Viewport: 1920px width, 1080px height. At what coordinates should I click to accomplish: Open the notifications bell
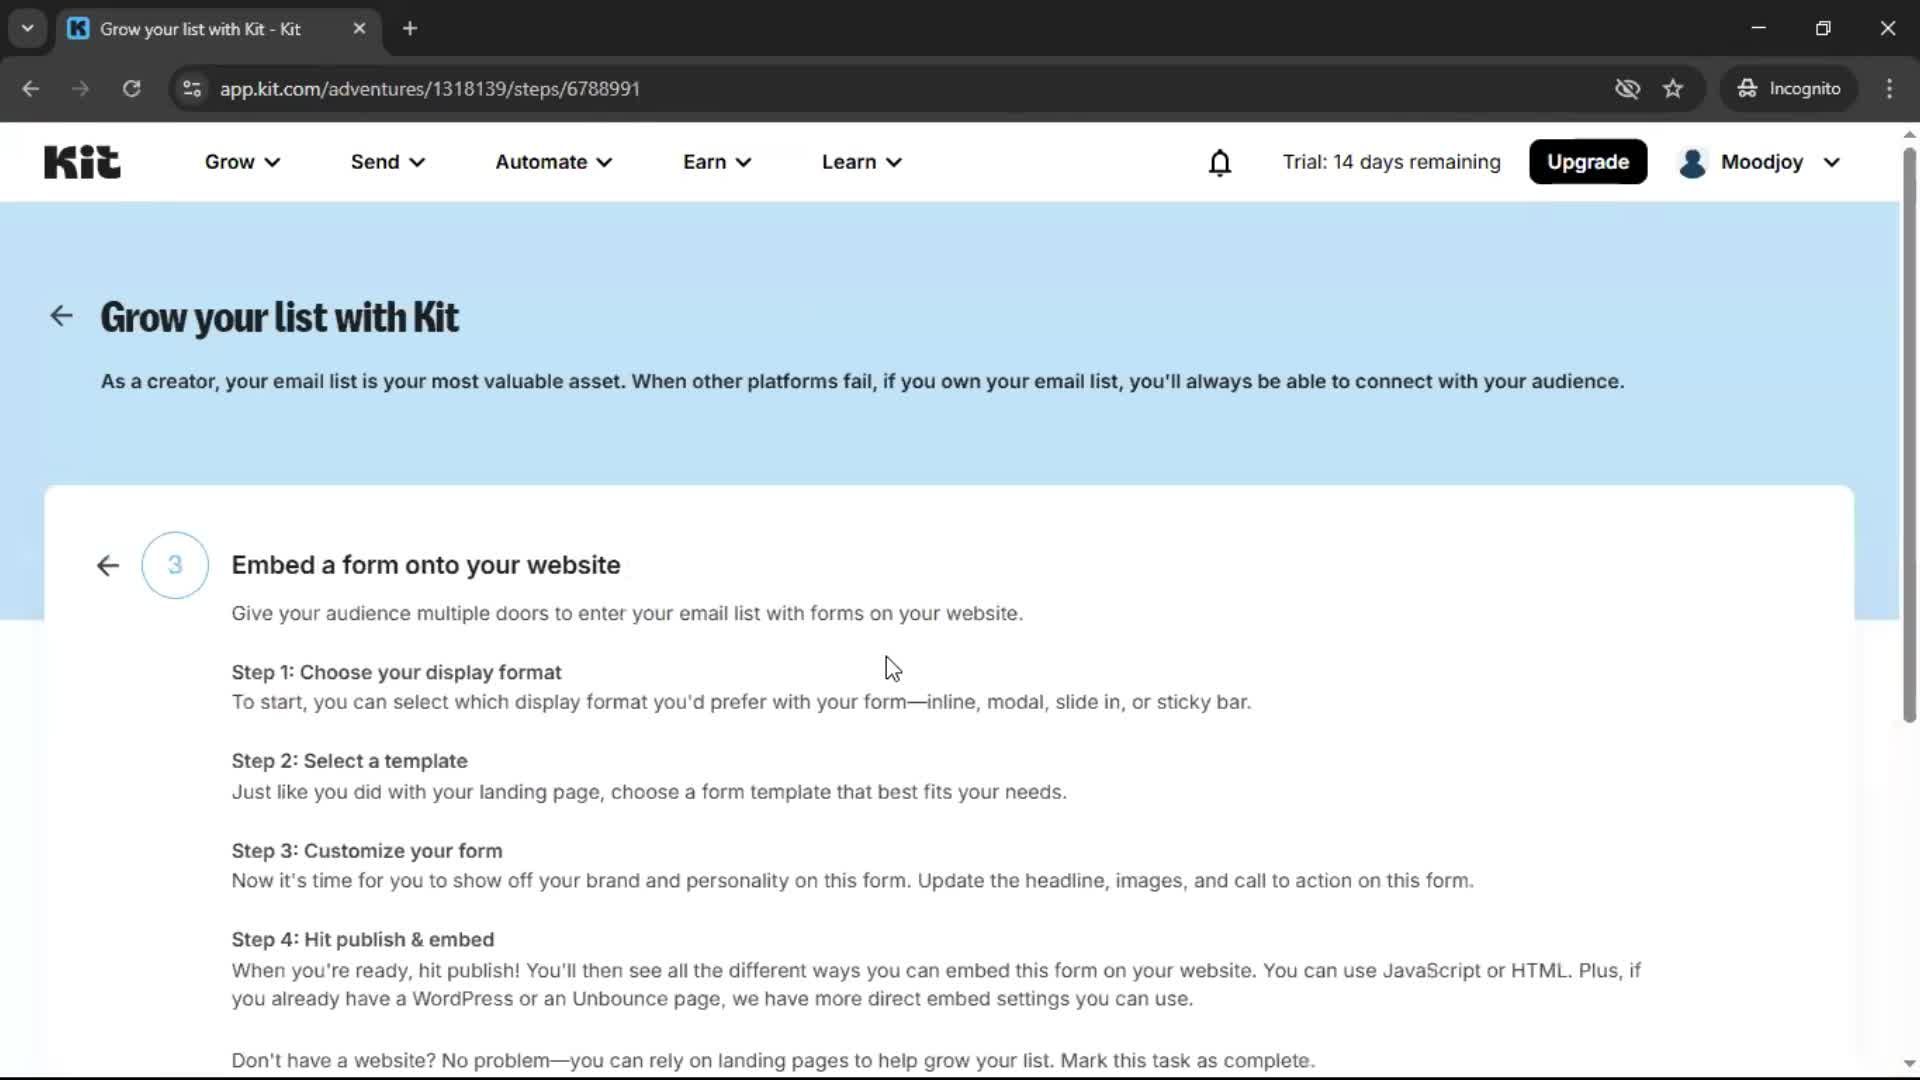[1221, 161]
